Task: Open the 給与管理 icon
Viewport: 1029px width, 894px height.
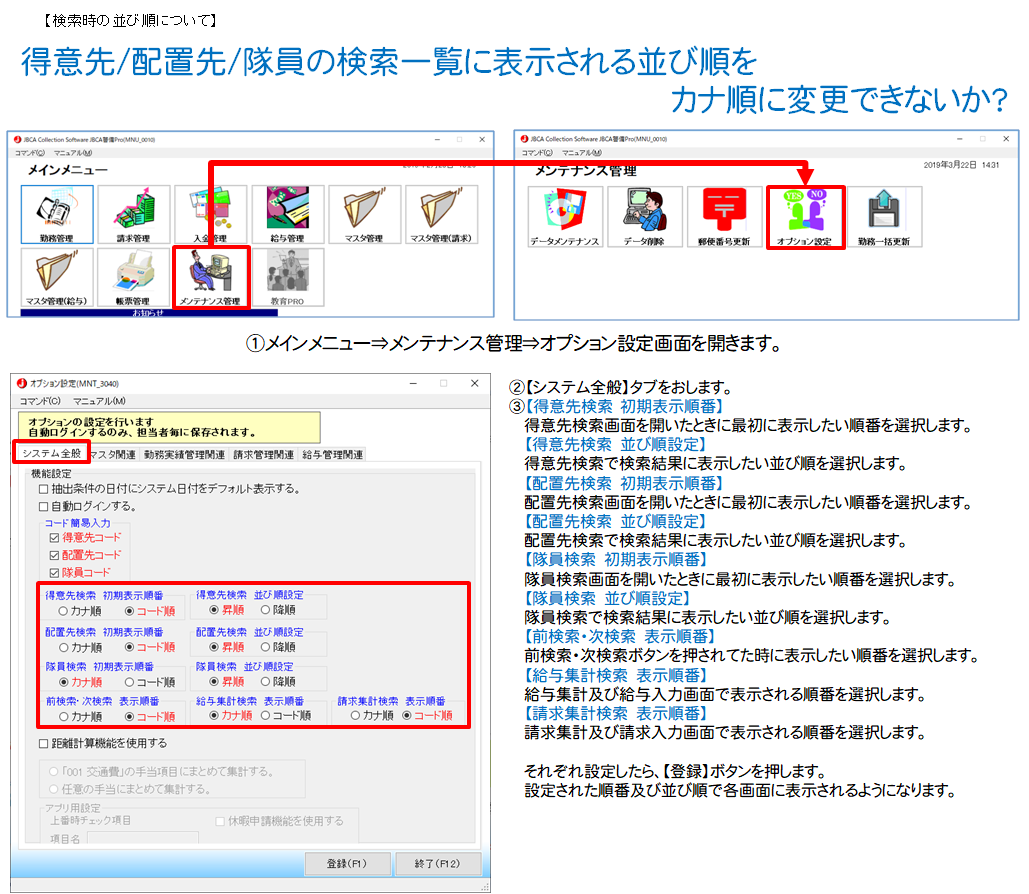Action: (289, 215)
